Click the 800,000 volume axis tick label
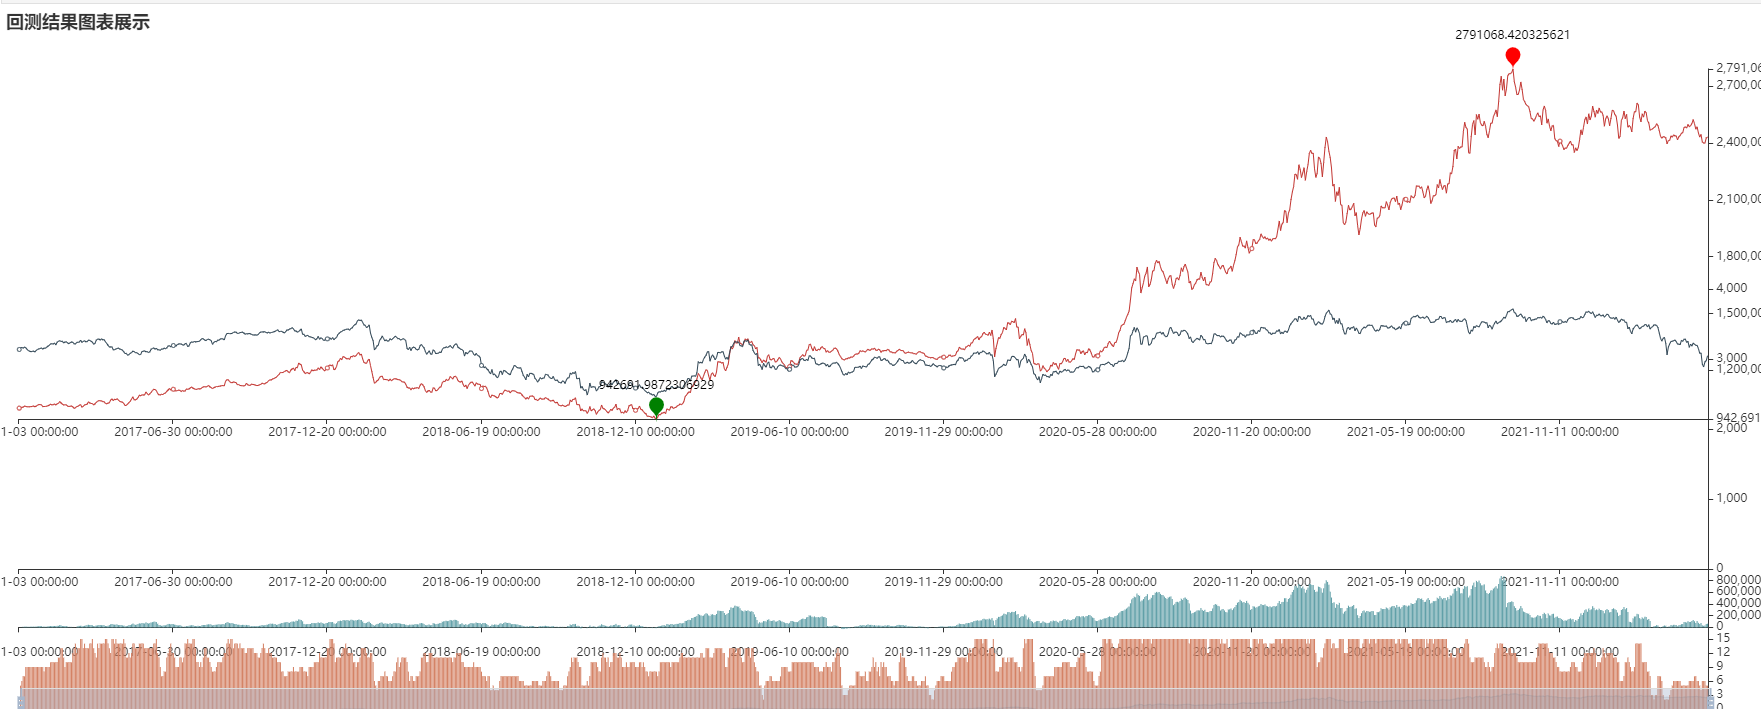Viewport: 1761px width, 718px height. coord(1738,580)
